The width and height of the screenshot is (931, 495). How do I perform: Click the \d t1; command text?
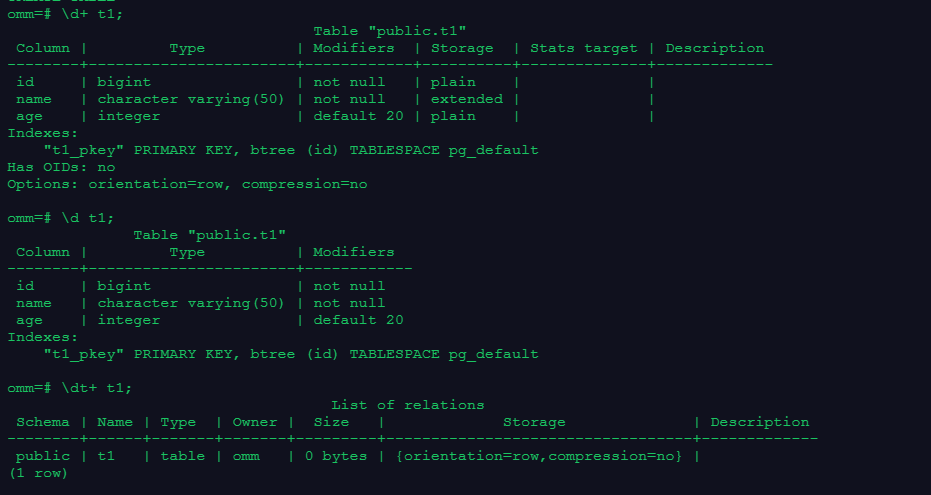[87, 218]
